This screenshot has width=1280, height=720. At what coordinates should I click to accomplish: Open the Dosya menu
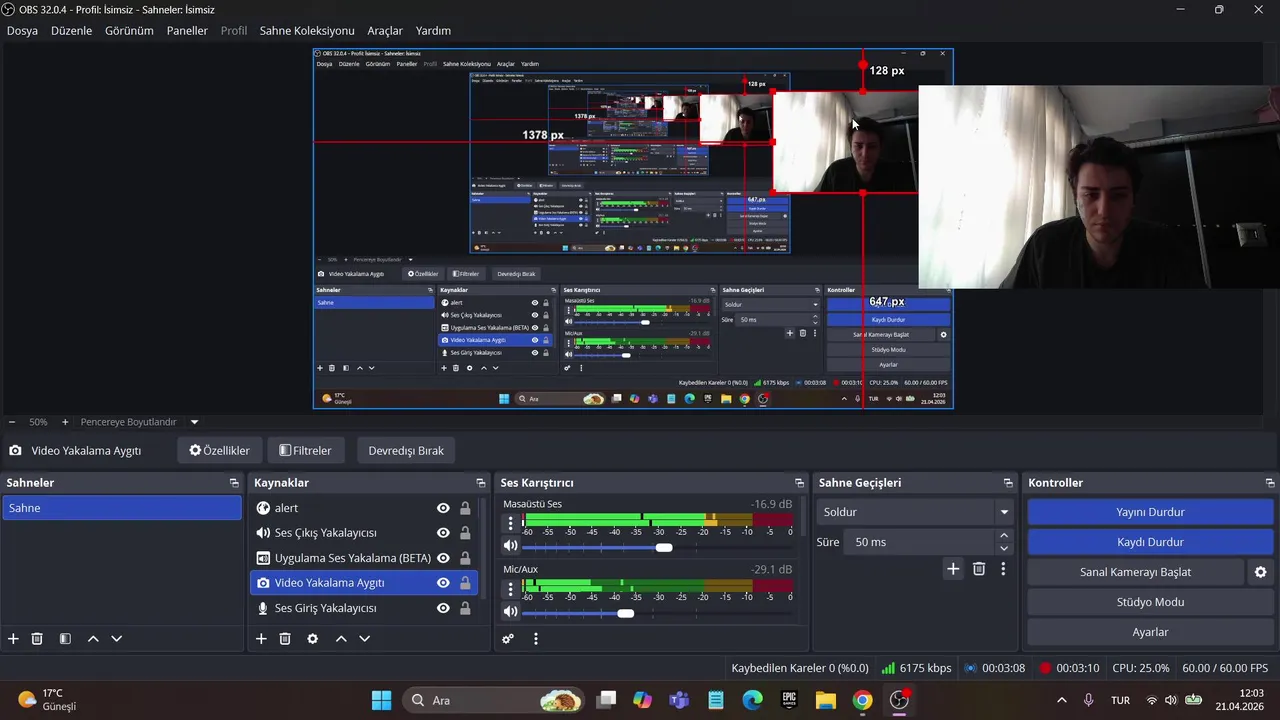tap(22, 31)
